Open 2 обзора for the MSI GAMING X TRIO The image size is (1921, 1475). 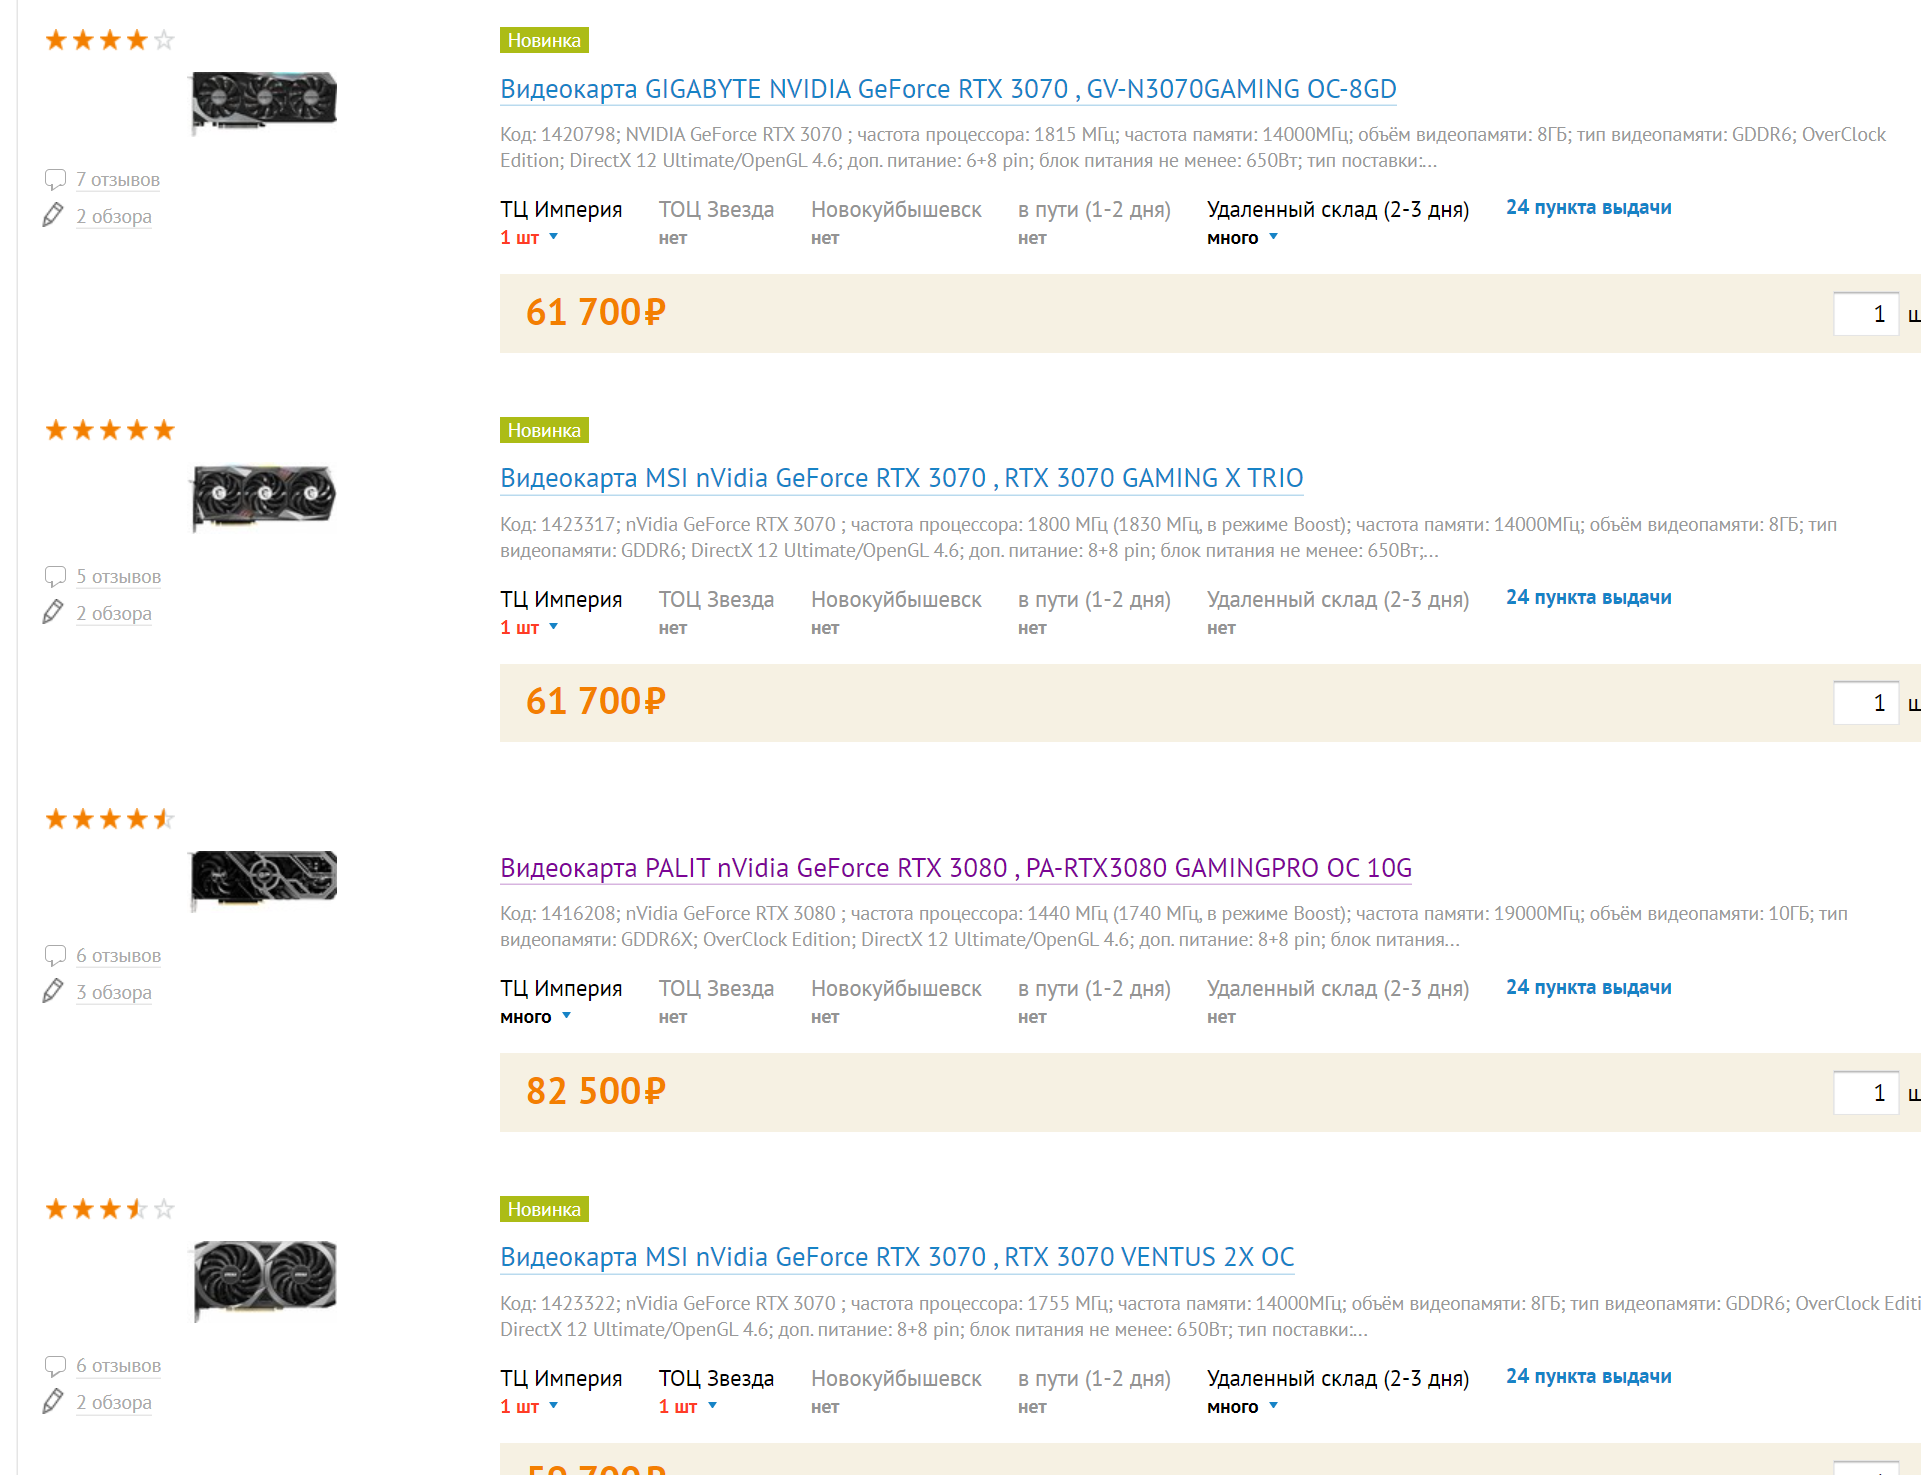(x=114, y=614)
